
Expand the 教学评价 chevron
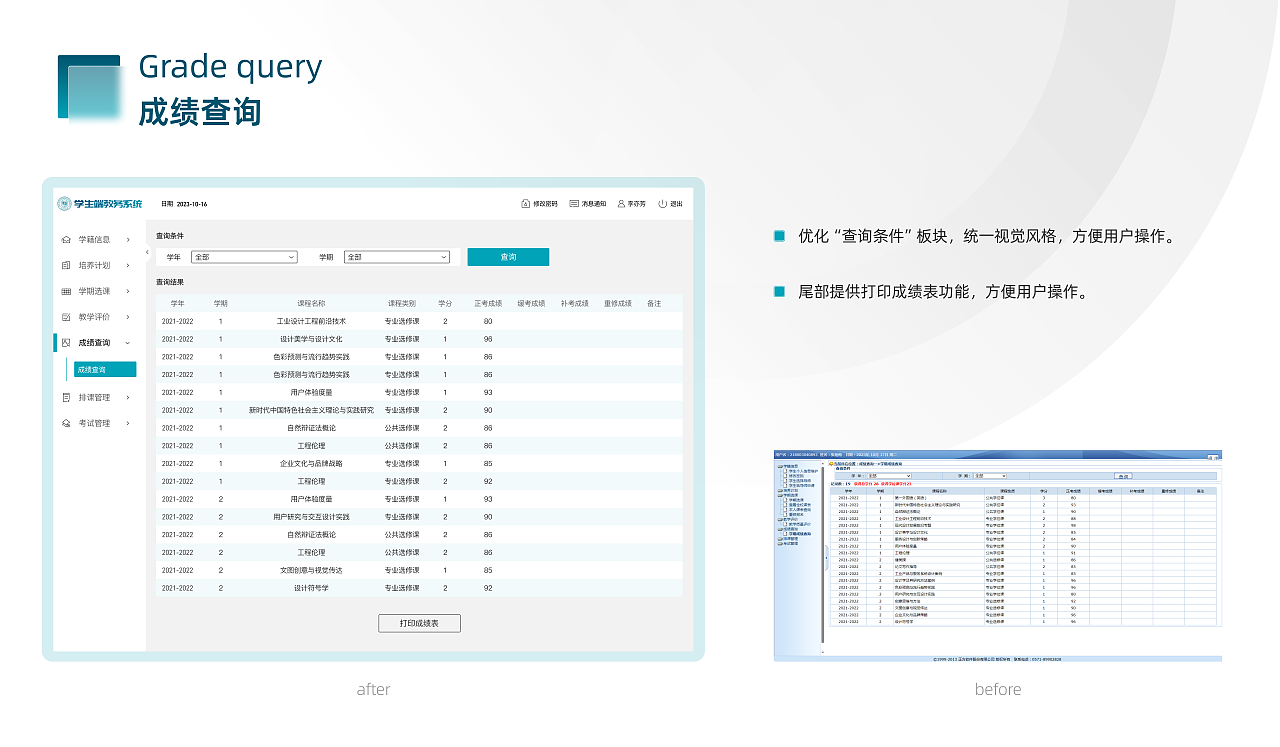tap(128, 317)
